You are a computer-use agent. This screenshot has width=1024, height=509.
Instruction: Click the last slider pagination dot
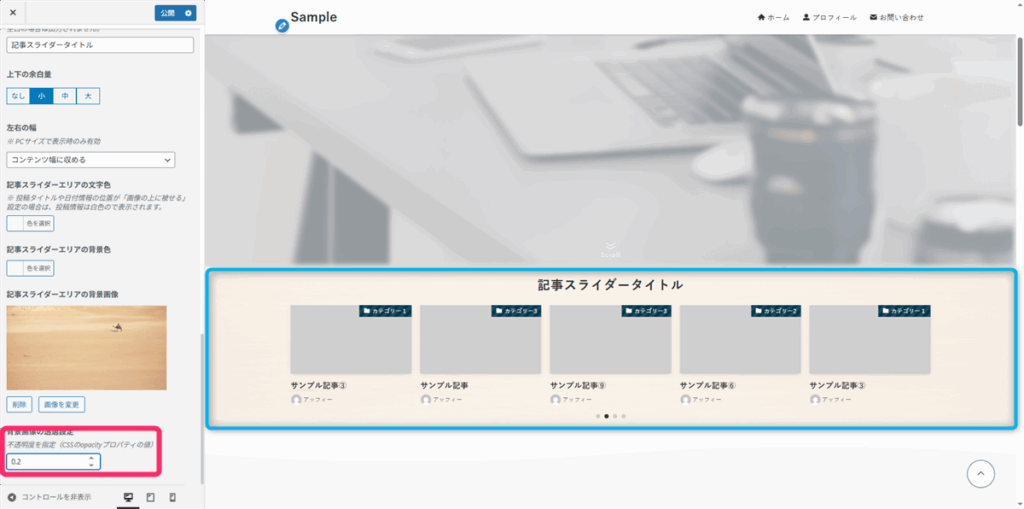point(624,416)
